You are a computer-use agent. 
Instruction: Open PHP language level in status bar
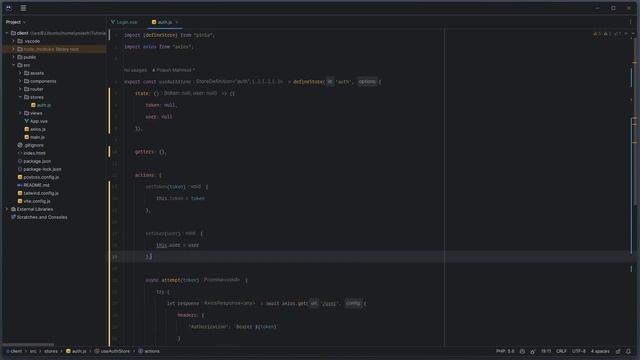[x=505, y=351]
